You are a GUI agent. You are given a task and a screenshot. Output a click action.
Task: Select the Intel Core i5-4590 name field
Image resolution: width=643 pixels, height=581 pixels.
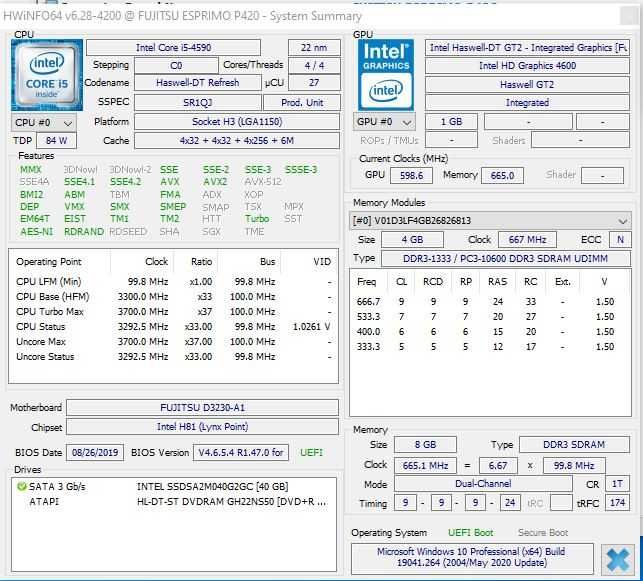pos(173,48)
